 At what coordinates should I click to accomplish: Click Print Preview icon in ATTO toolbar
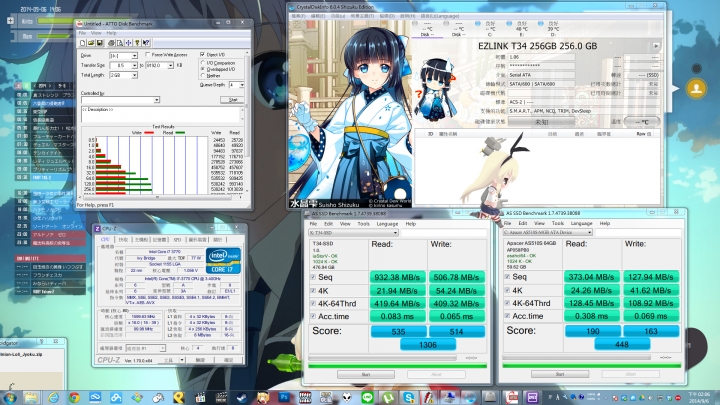click(120, 43)
